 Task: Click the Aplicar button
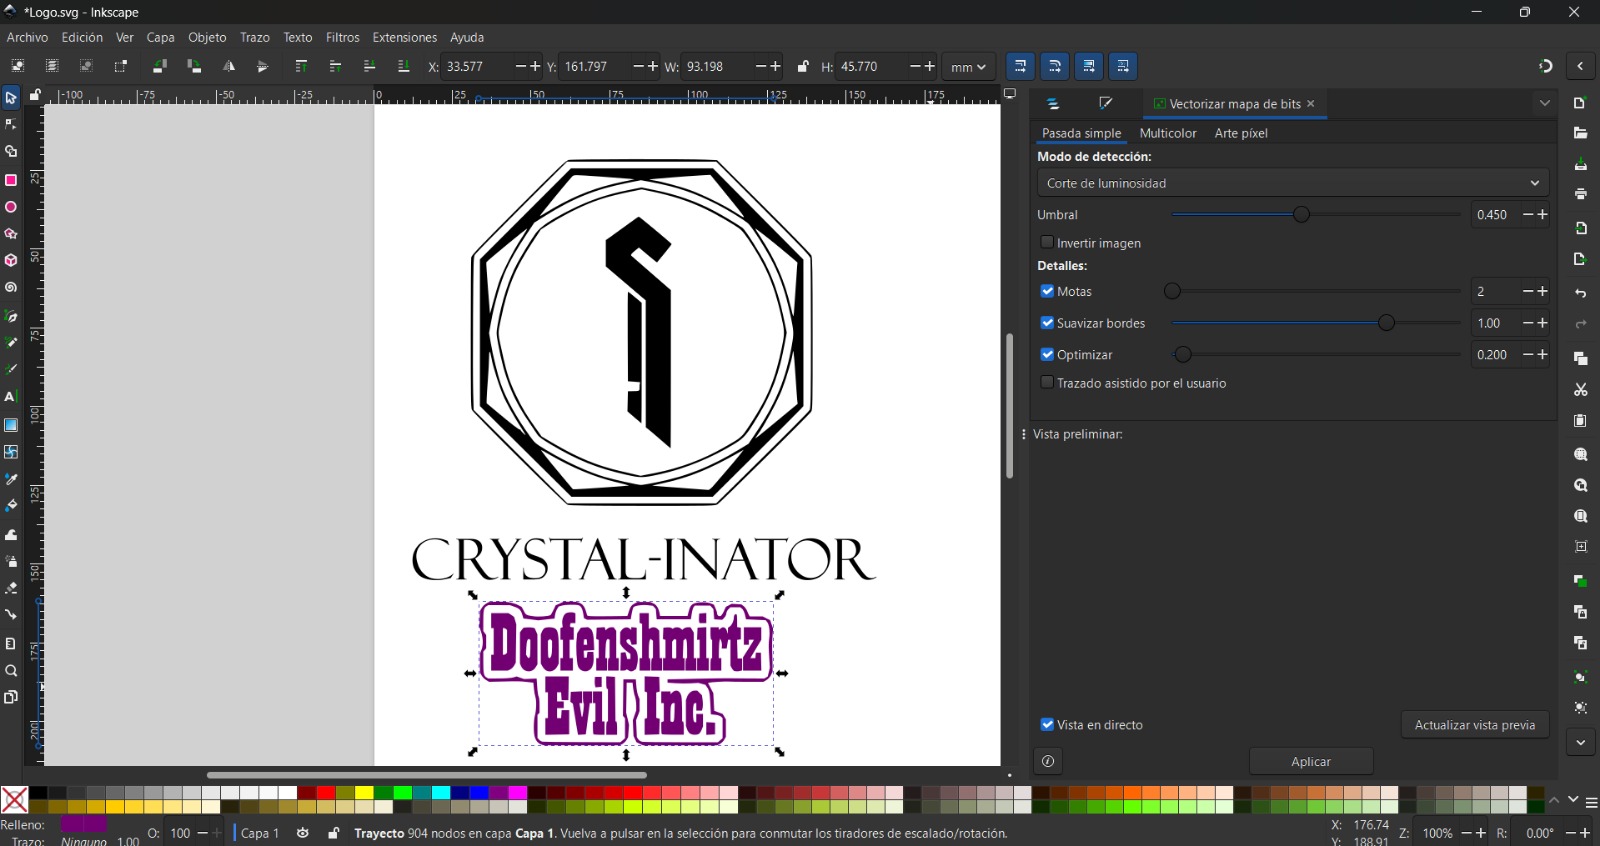1310,762
